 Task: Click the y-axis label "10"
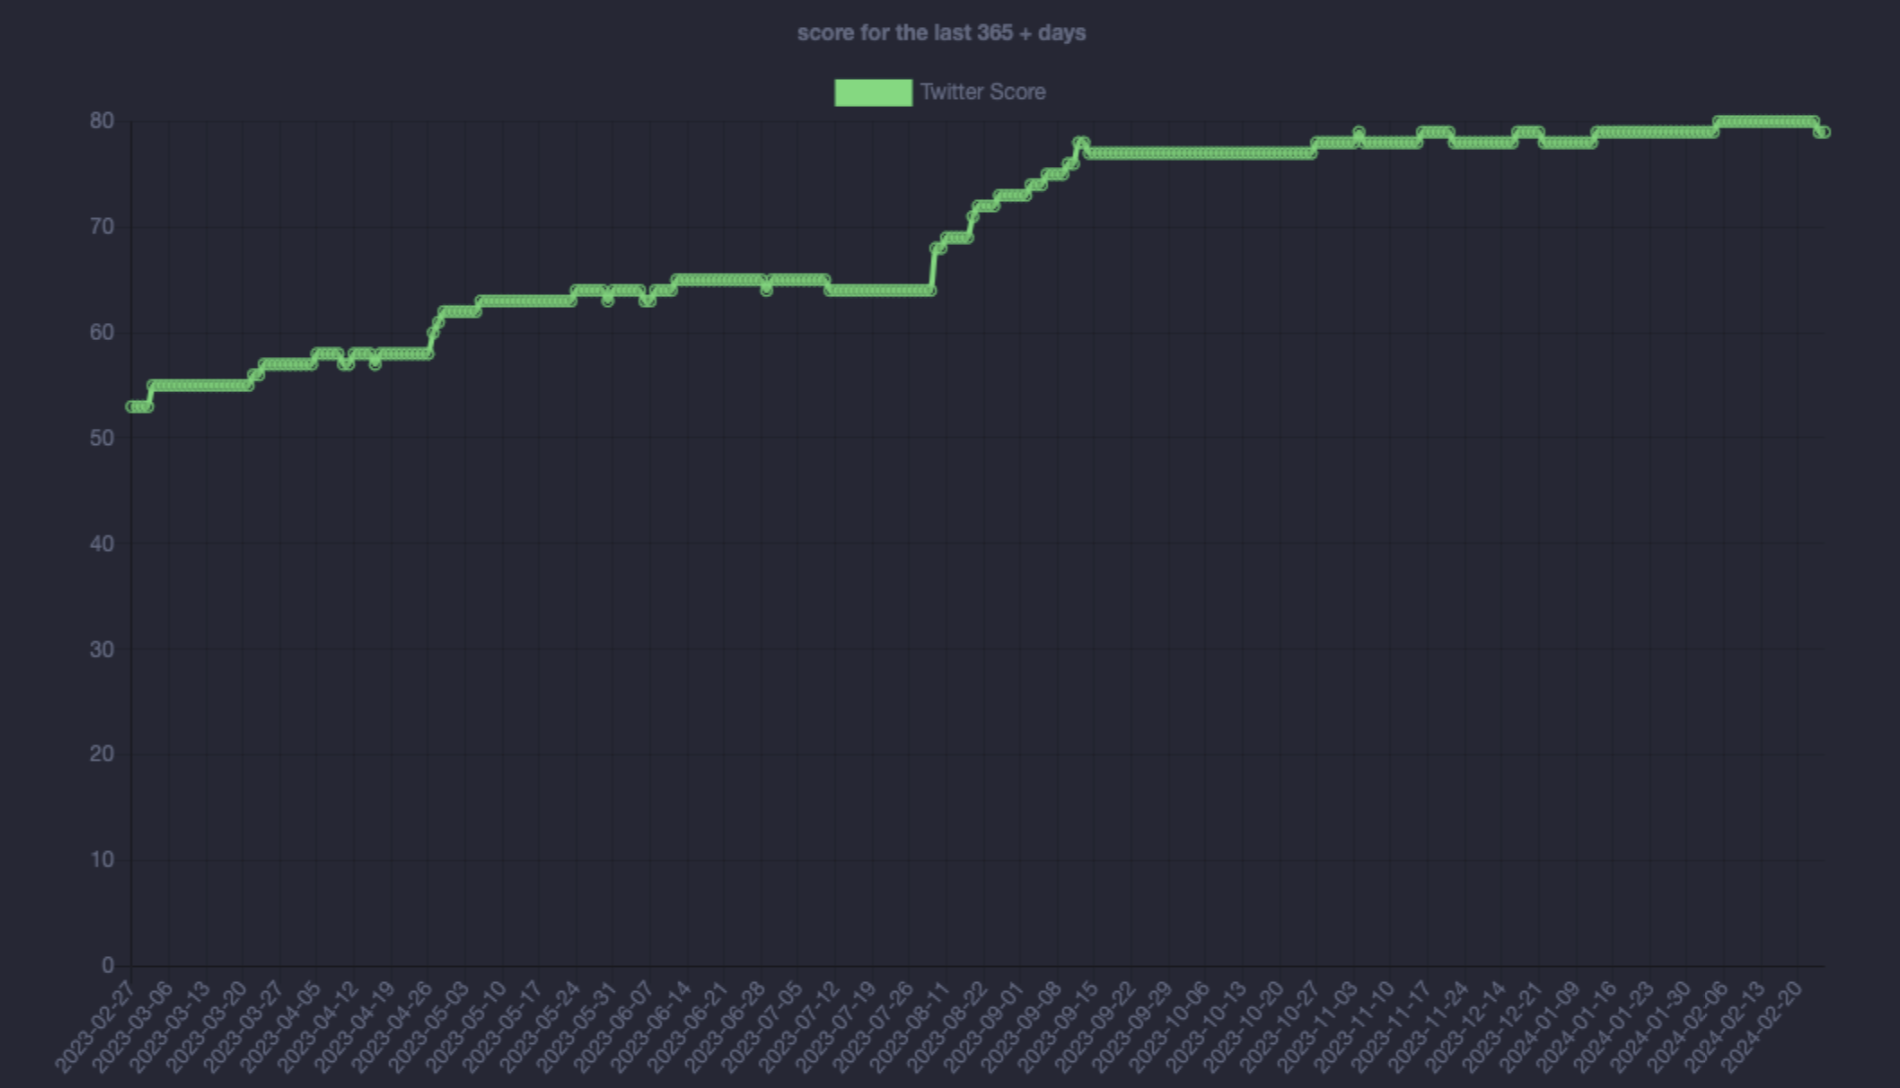102,860
